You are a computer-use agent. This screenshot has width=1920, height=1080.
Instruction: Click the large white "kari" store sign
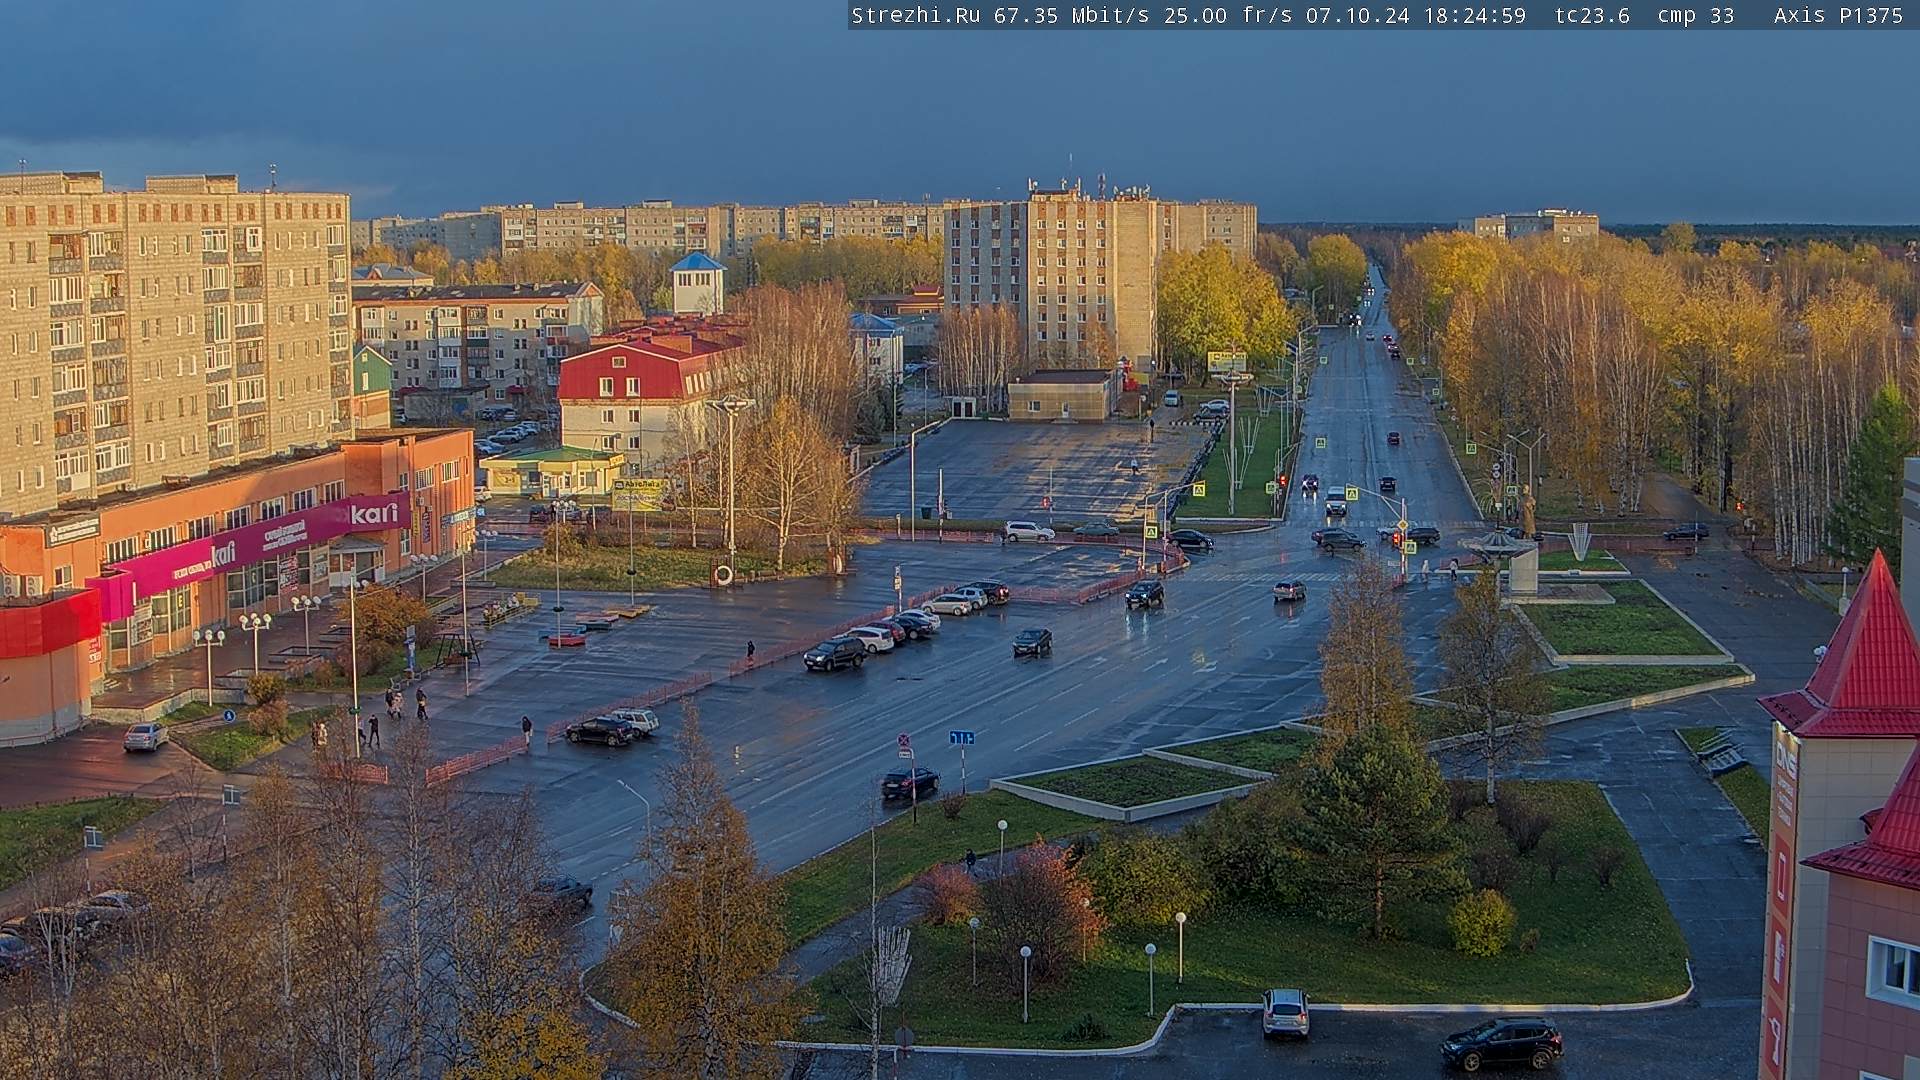click(x=374, y=514)
